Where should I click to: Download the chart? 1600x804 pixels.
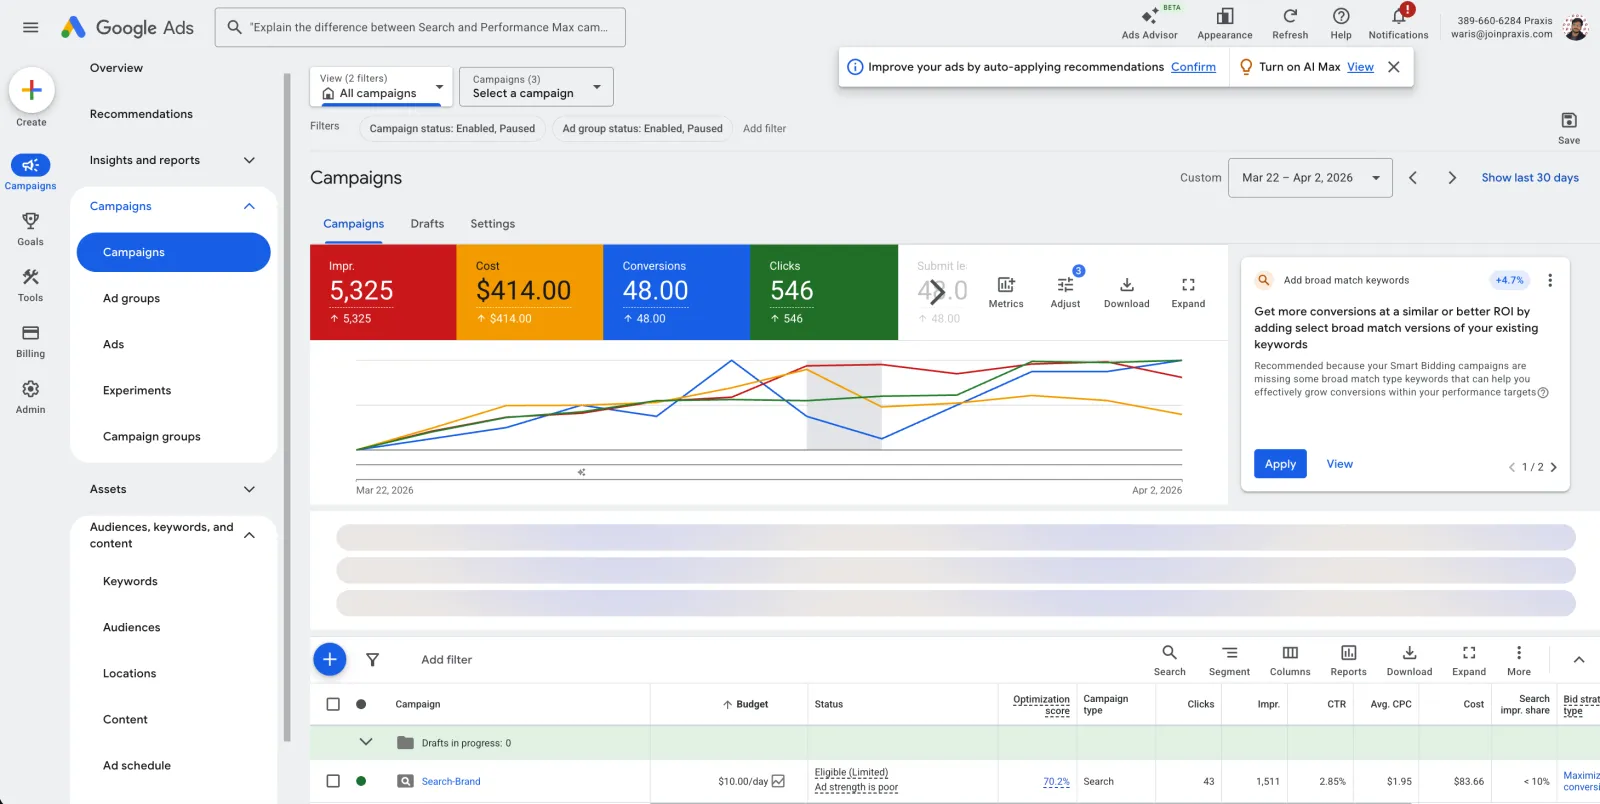1126,292
